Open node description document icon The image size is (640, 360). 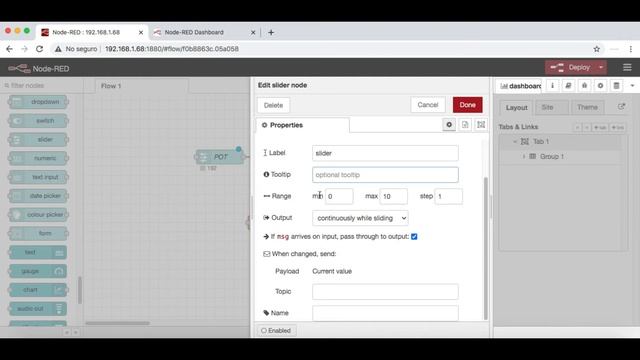coord(465,125)
